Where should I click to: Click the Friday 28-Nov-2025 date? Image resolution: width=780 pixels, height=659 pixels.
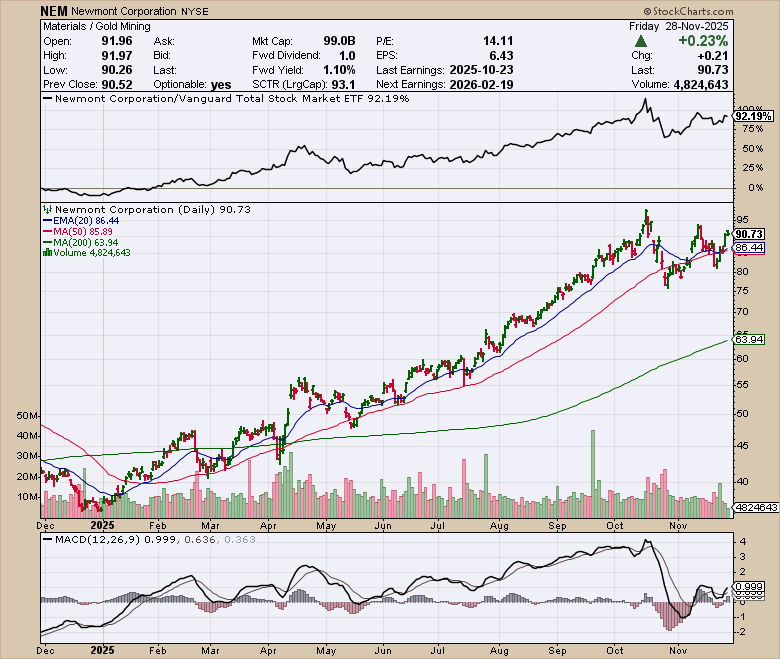[x=679, y=26]
